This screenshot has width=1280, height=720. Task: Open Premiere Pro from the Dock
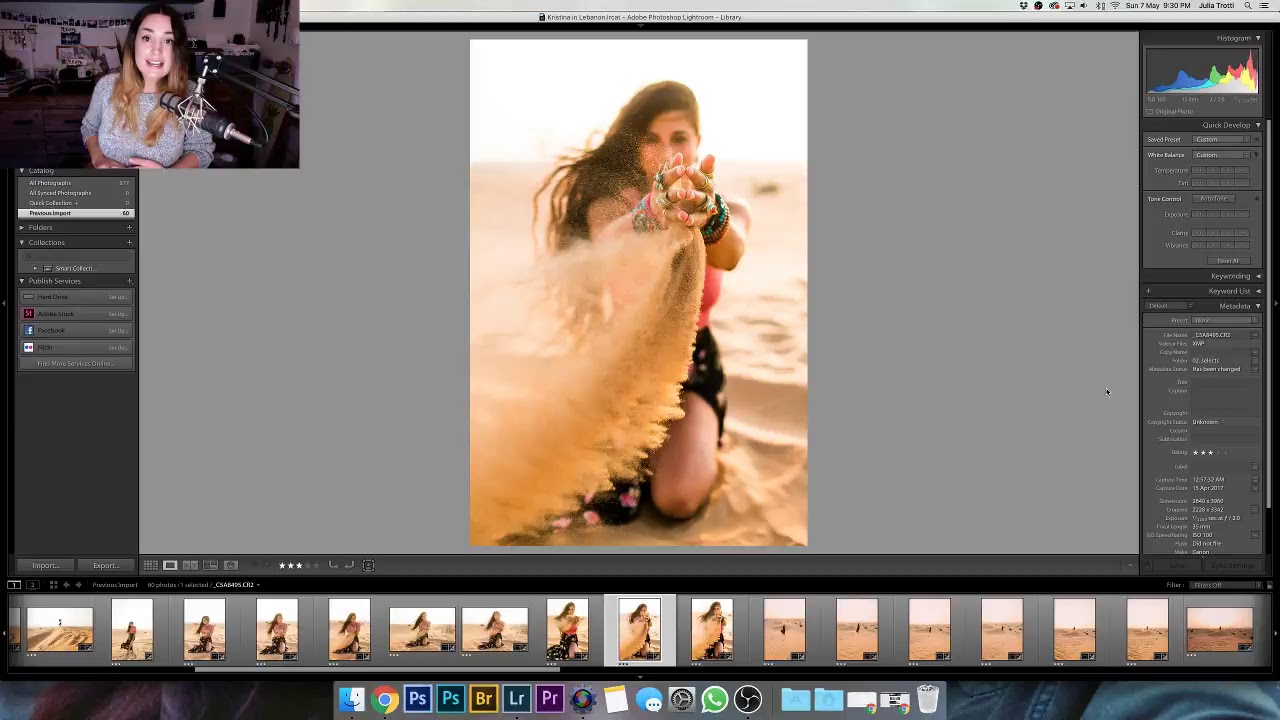(x=550, y=699)
